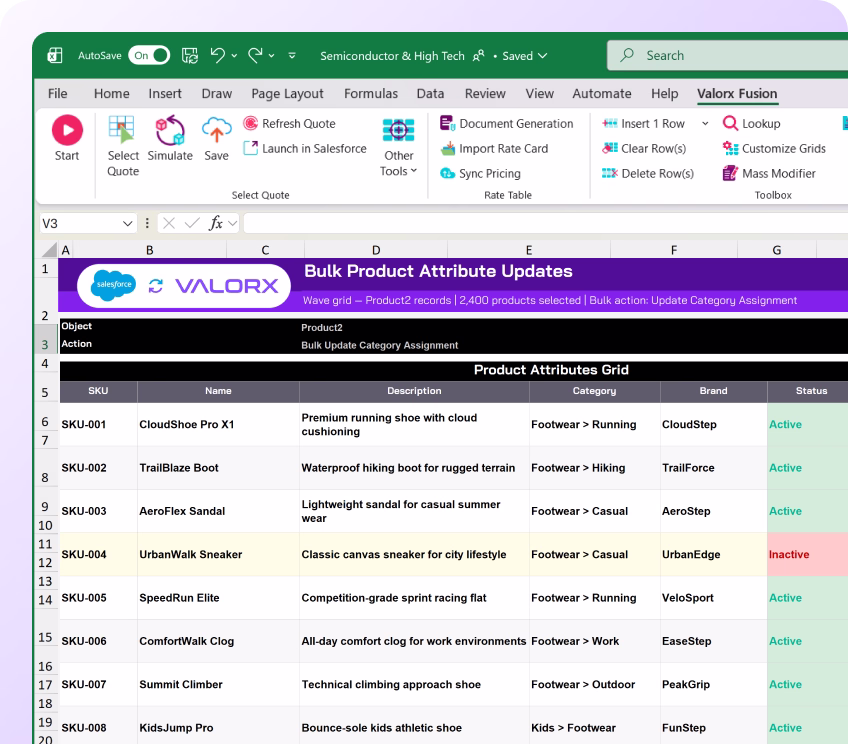
Task: Click the Insert Function fx icon
Action: pyautogui.click(x=216, y=223)
